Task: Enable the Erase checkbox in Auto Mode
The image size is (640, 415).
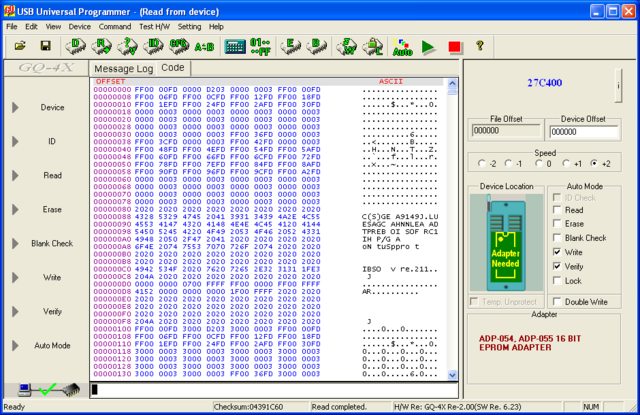Action: point(557,223)
